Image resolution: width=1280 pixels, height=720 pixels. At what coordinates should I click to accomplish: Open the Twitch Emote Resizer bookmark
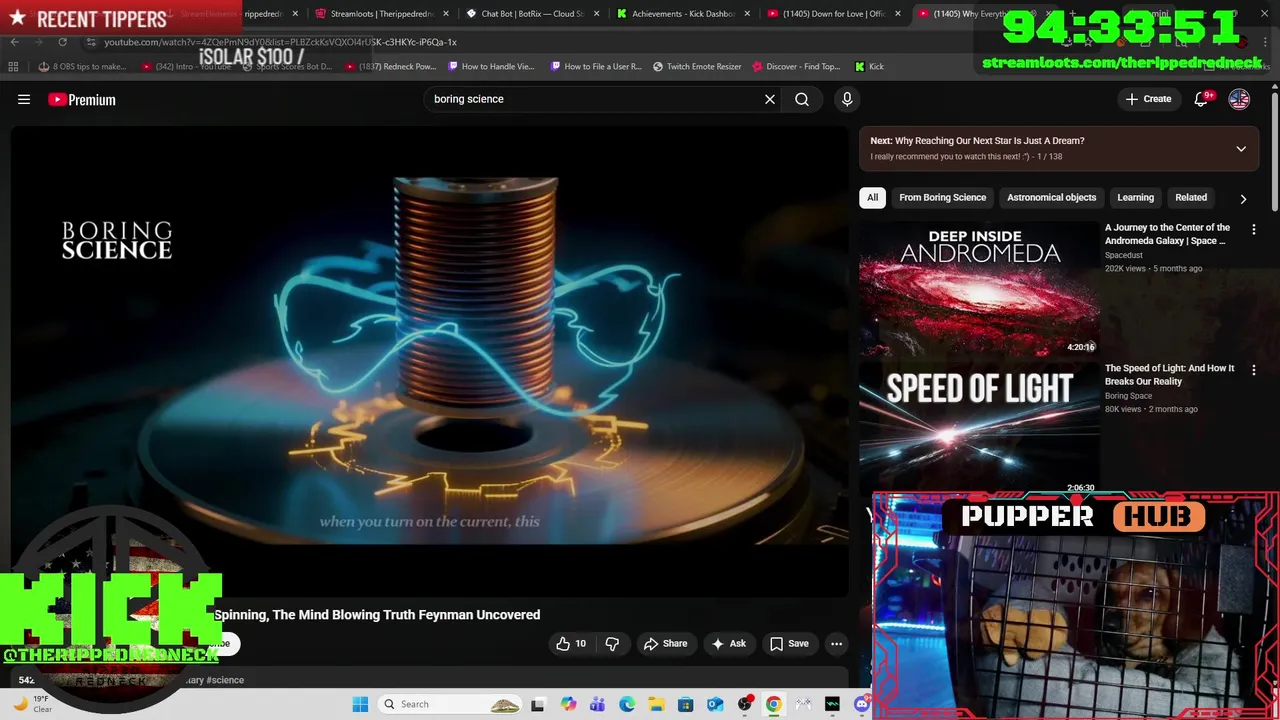pos(697,67)
